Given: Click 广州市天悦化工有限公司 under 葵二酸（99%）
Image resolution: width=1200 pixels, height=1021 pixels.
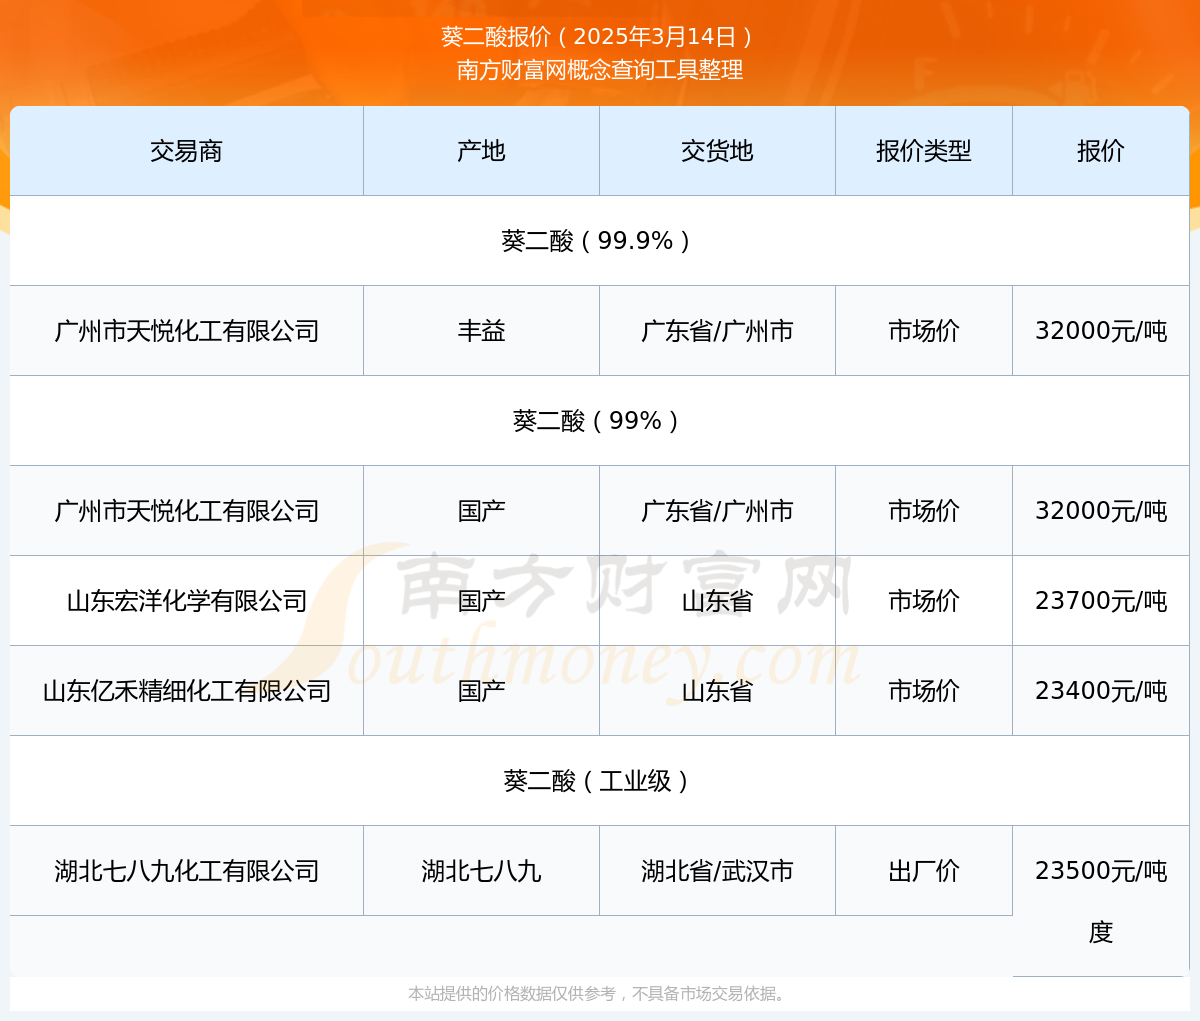Looking at the screenshot, I should 186,511.
